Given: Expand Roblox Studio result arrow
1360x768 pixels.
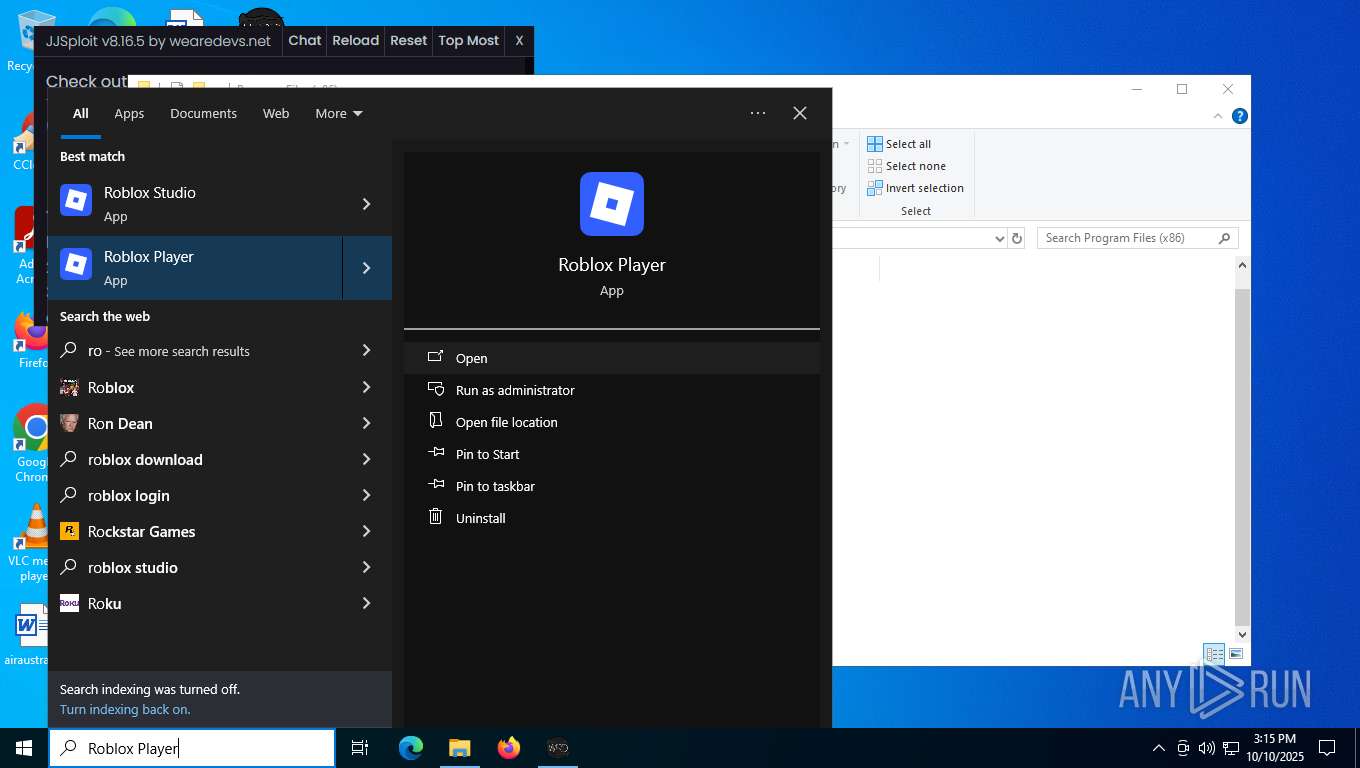Looking at the screenshot, I should click(367, 204).
